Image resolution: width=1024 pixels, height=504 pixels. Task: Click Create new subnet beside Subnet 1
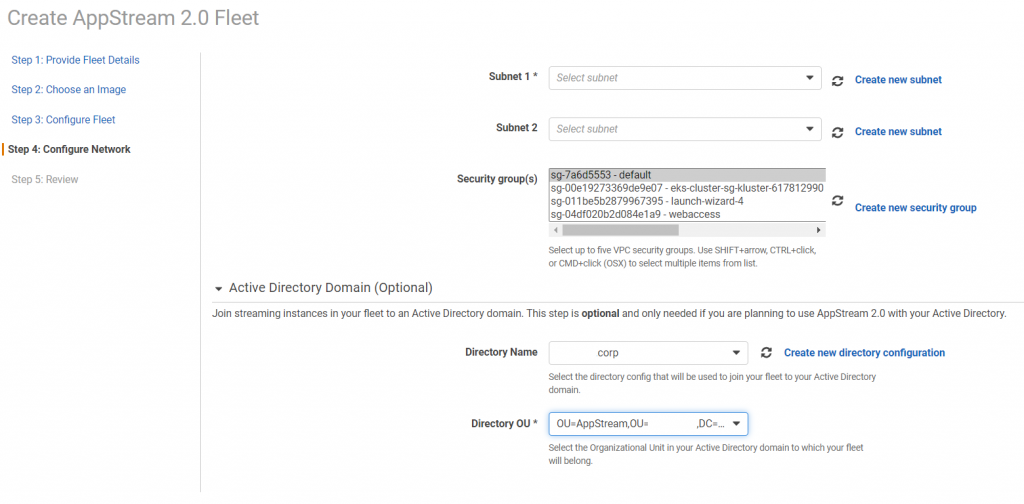[898, 80]
